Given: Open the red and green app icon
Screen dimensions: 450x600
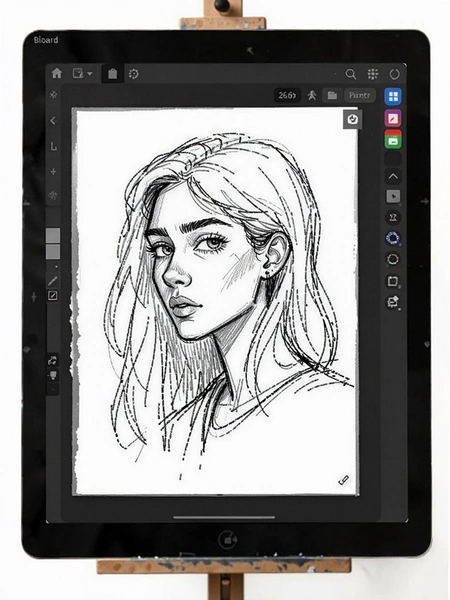Looking at the screenshot, I should (x=393, y=139).
